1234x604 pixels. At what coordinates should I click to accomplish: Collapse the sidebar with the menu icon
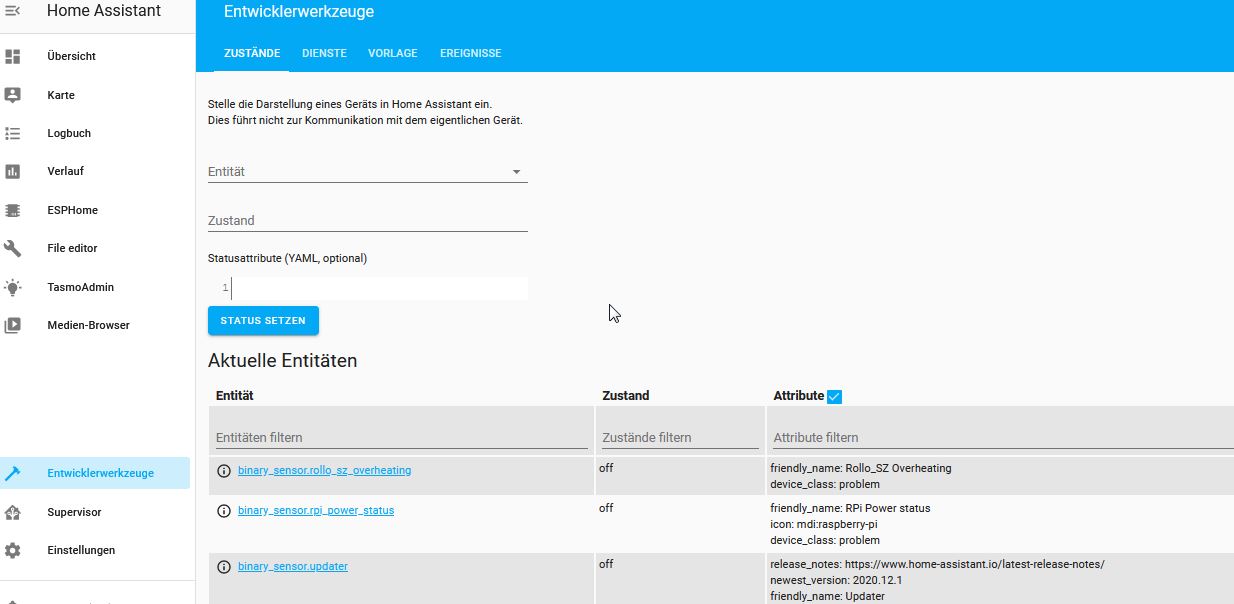pos(13,11)
